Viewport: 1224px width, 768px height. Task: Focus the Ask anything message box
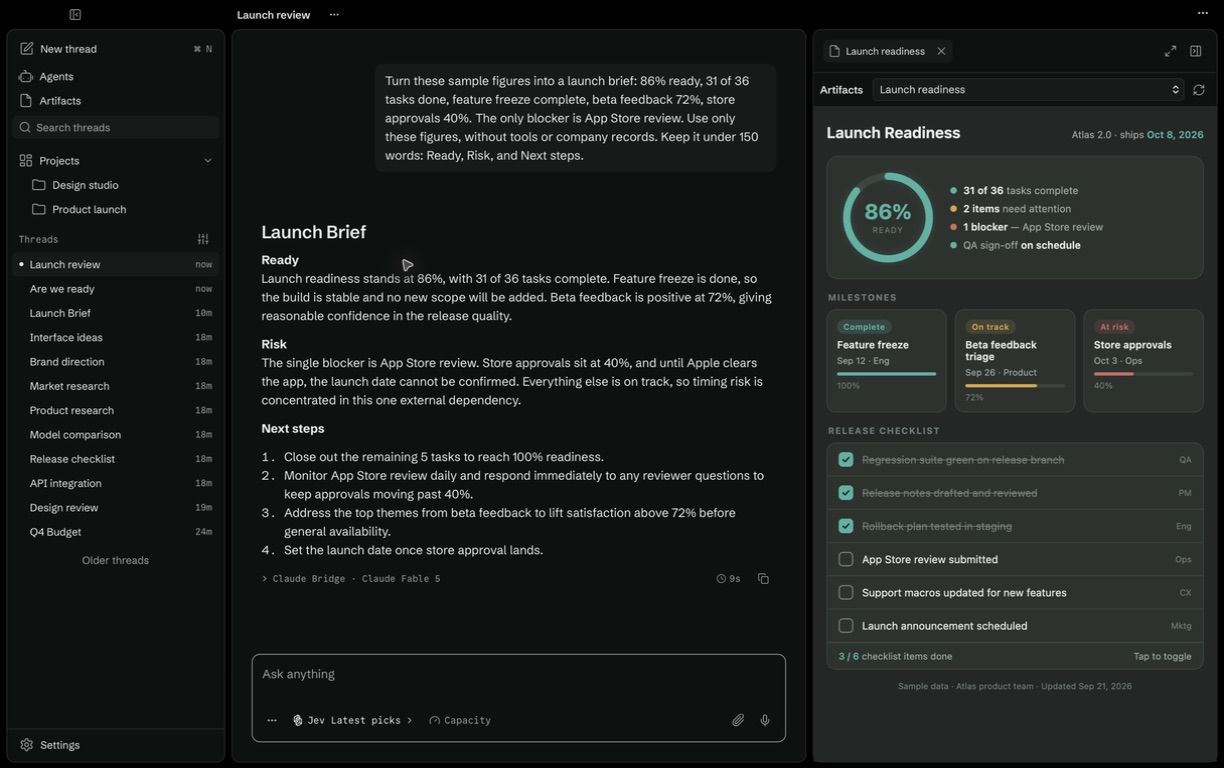coord(518,675)
